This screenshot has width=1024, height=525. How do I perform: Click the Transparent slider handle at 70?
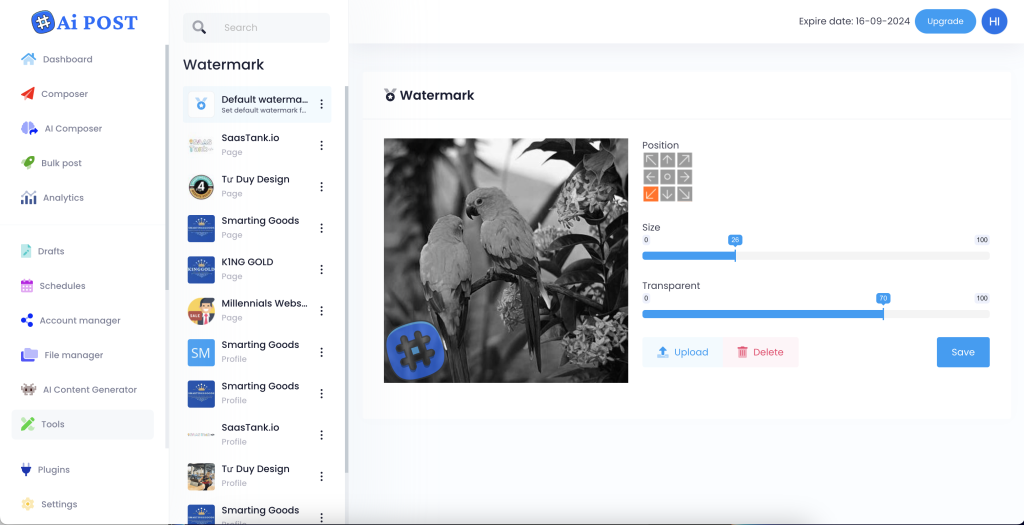click(883, 313)
